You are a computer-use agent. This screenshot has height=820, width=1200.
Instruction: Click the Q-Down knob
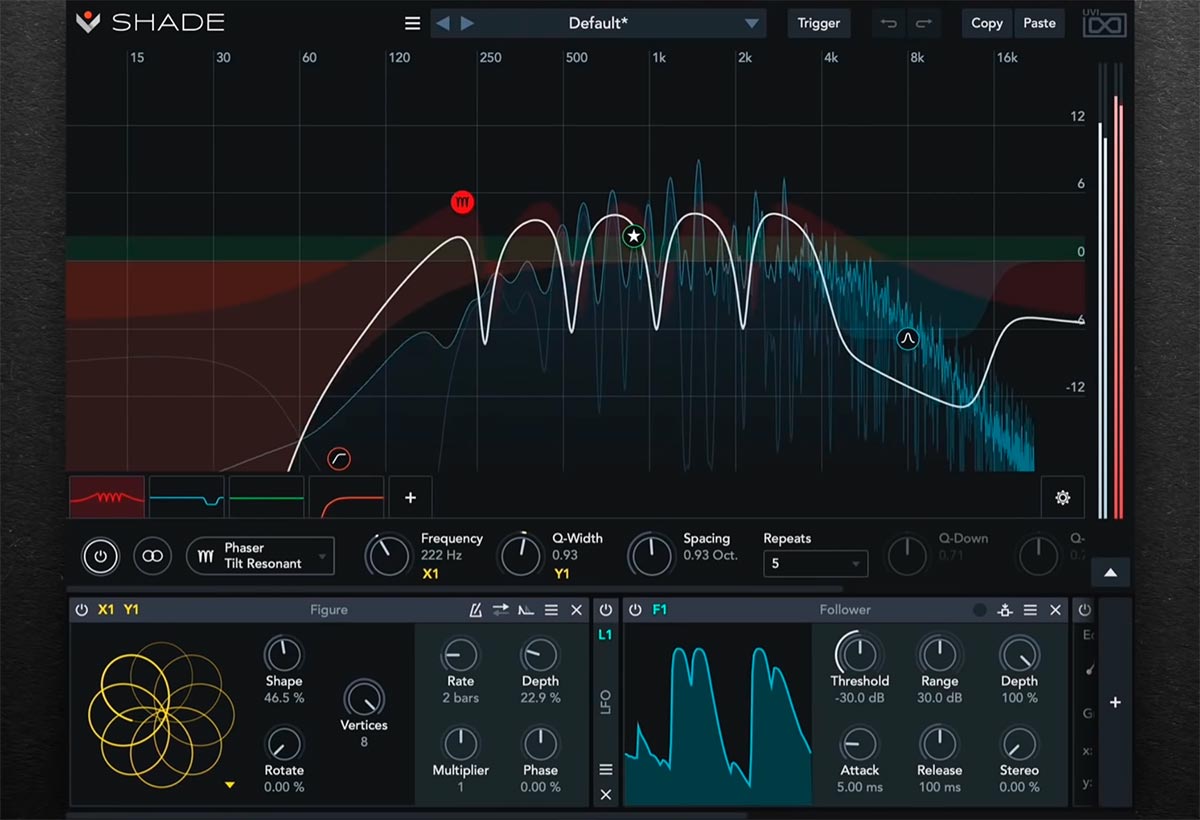[908, 556]
